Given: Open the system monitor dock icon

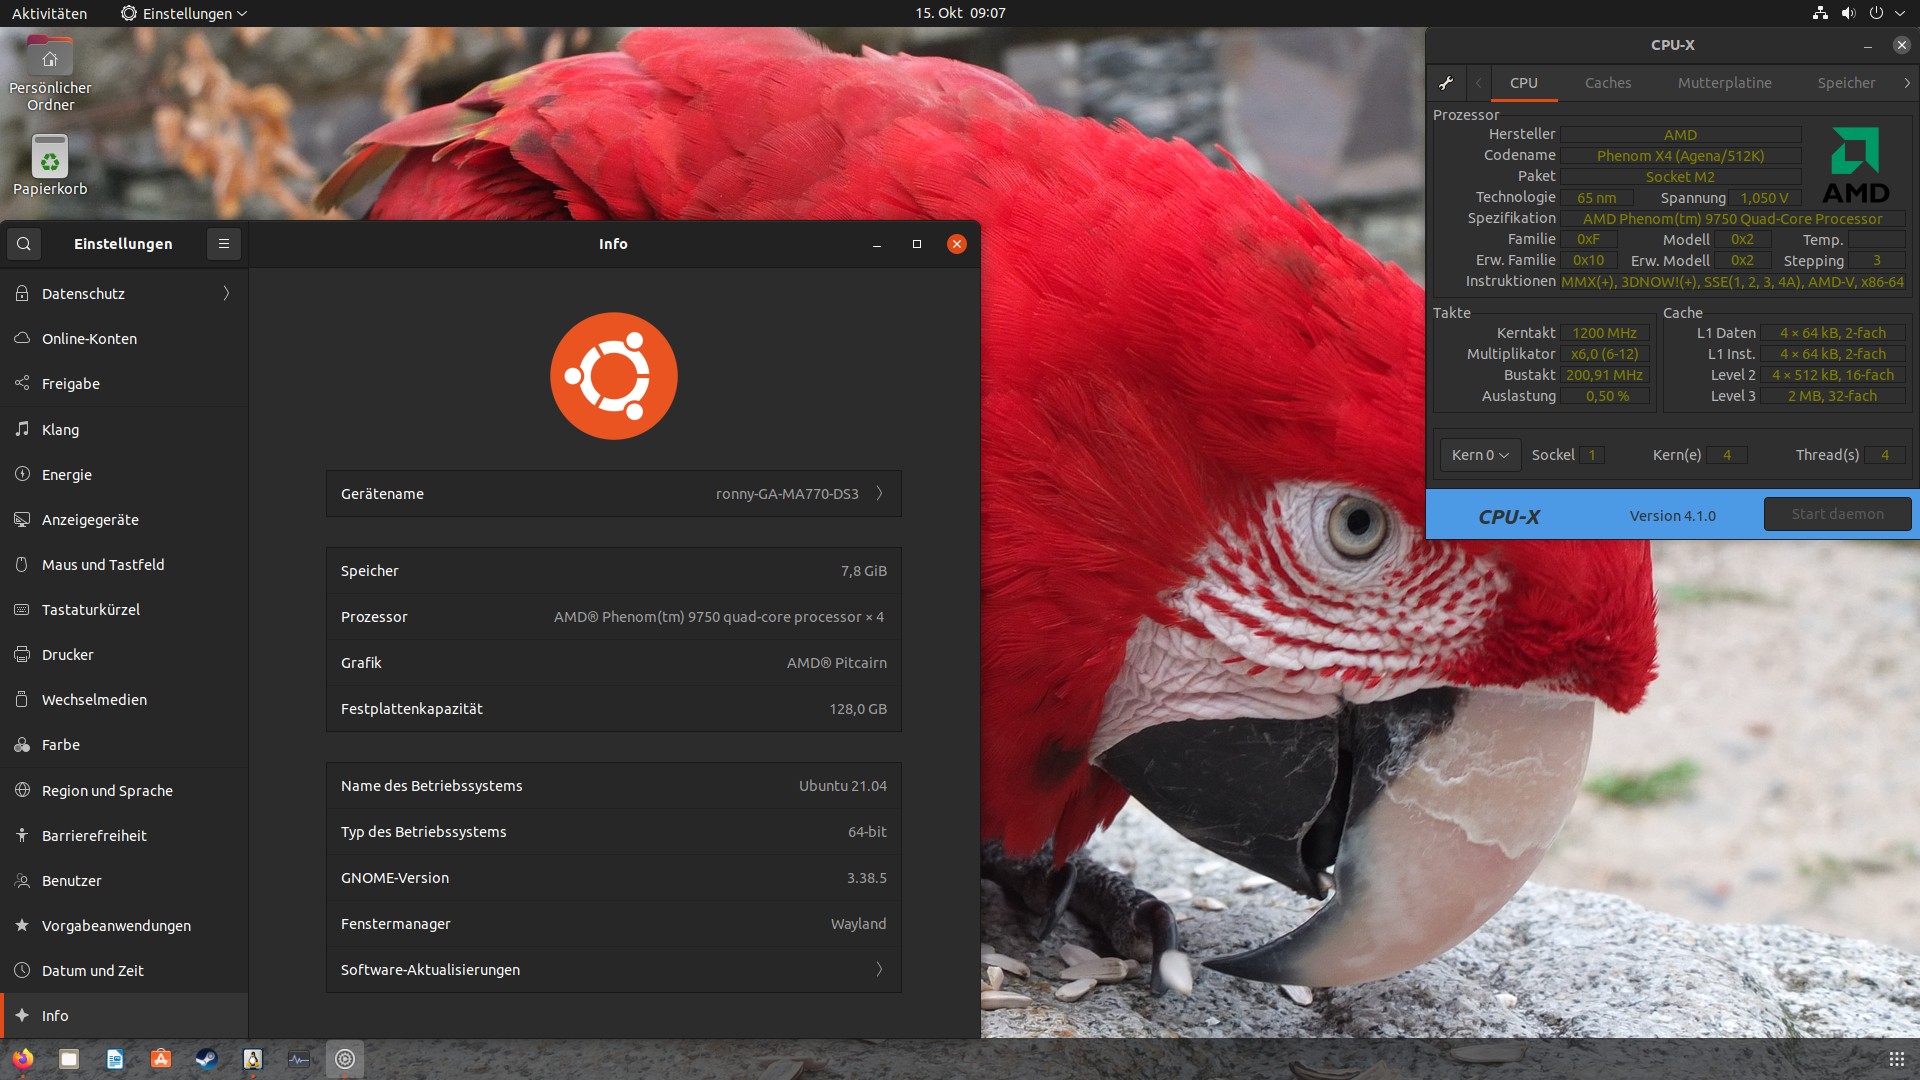Looking at the screenshot, I should pyautogui.click(x=298, y=1059).
